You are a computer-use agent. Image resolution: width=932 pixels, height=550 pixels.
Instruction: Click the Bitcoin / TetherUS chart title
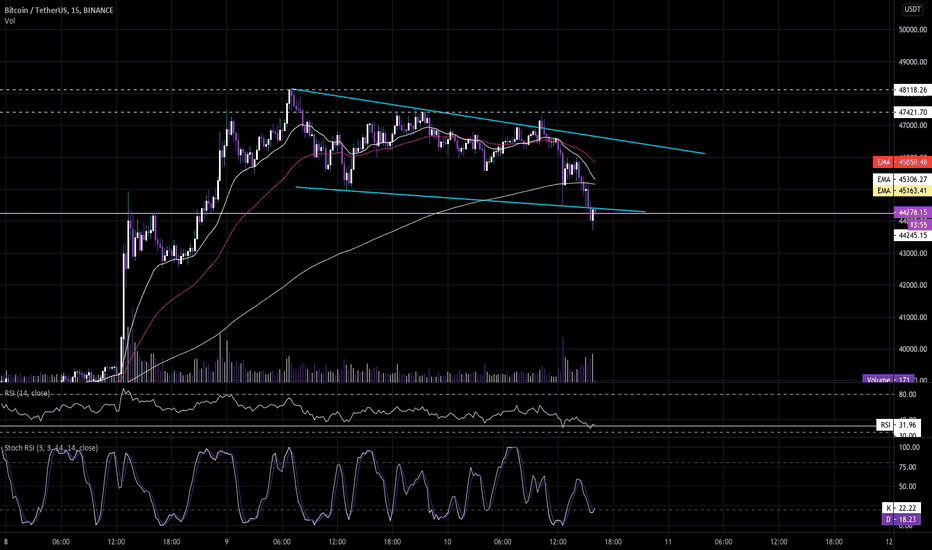[59, 10]
